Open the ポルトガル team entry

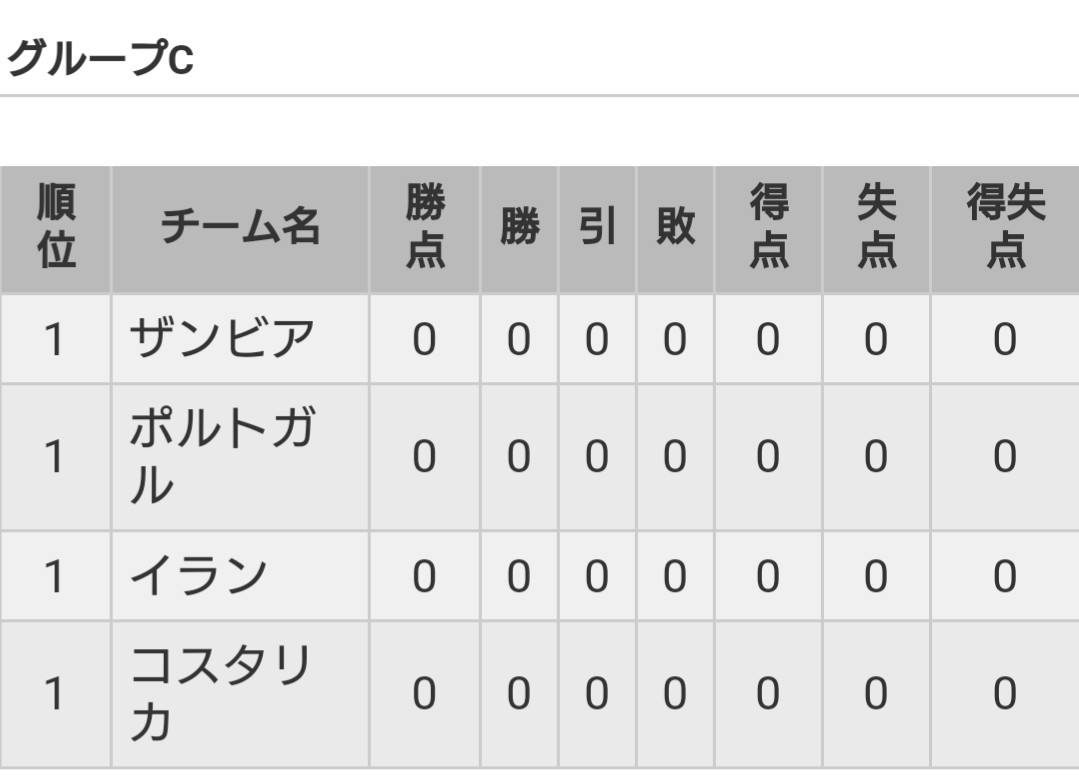(222, 457)
